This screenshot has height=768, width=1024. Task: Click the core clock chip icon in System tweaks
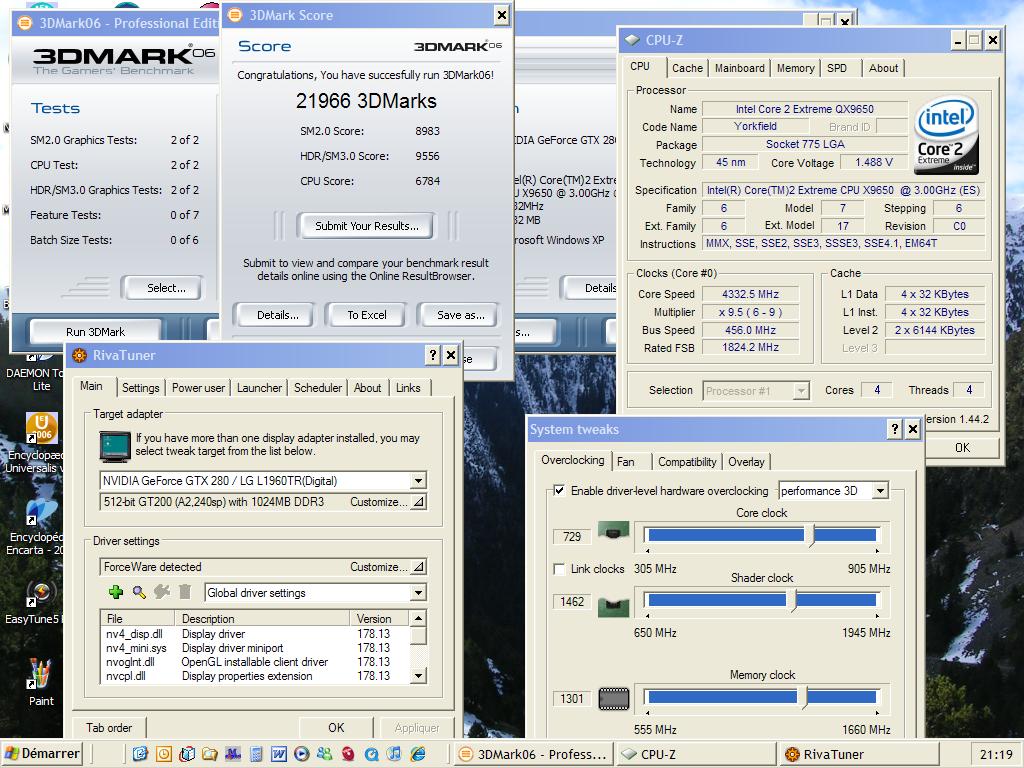(x=613, y=532)
